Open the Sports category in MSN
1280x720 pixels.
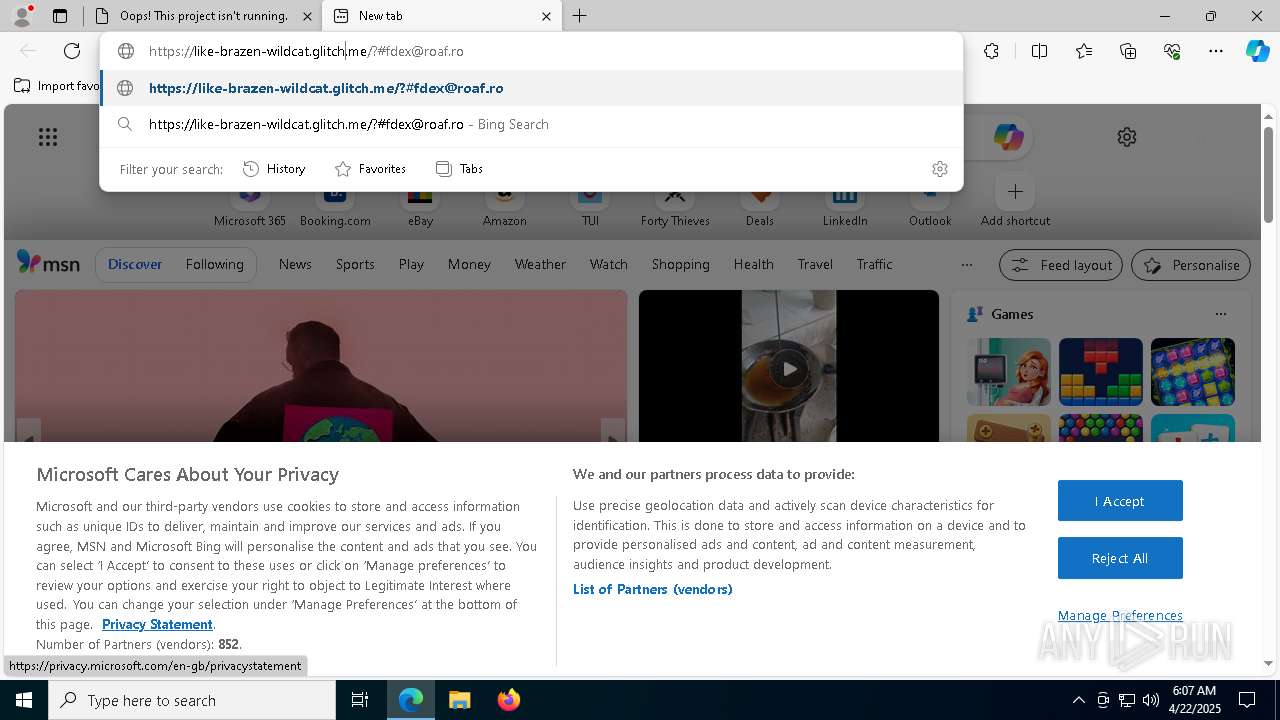click(355, 264)
